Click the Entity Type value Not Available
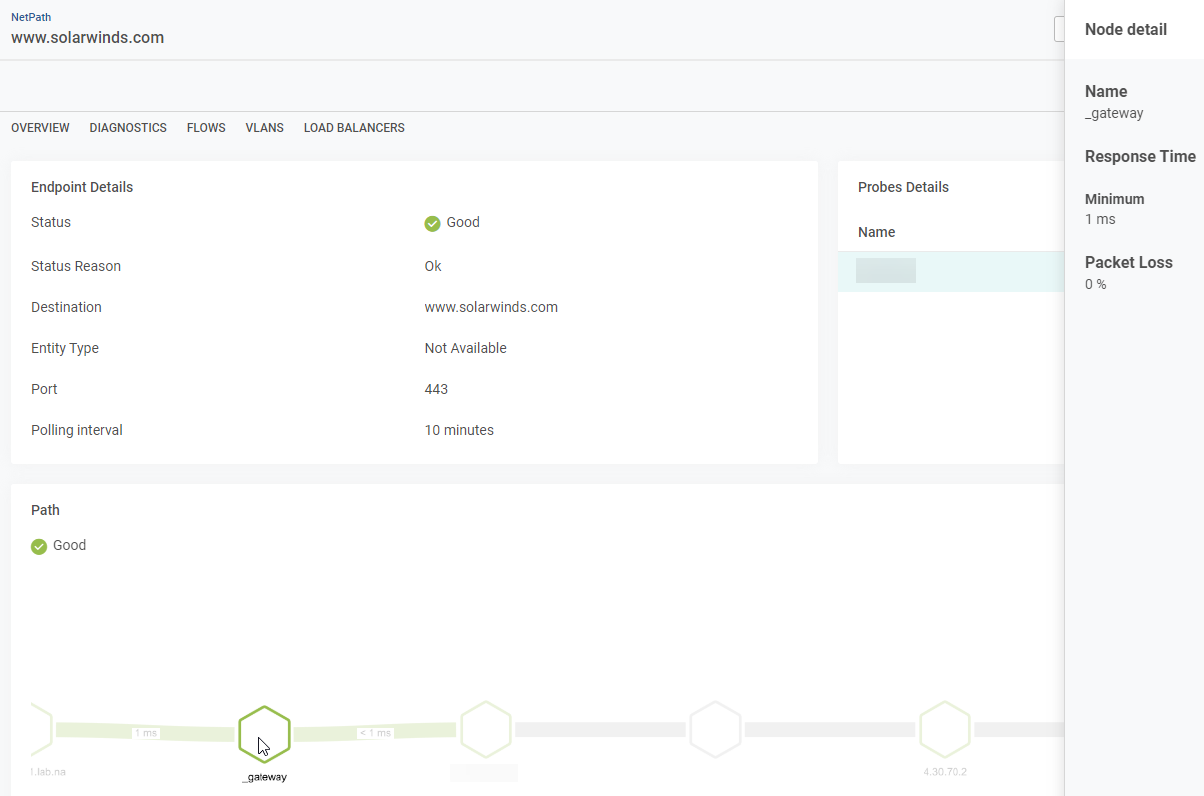The image size is (1204, 796). [x=465, y=348]
